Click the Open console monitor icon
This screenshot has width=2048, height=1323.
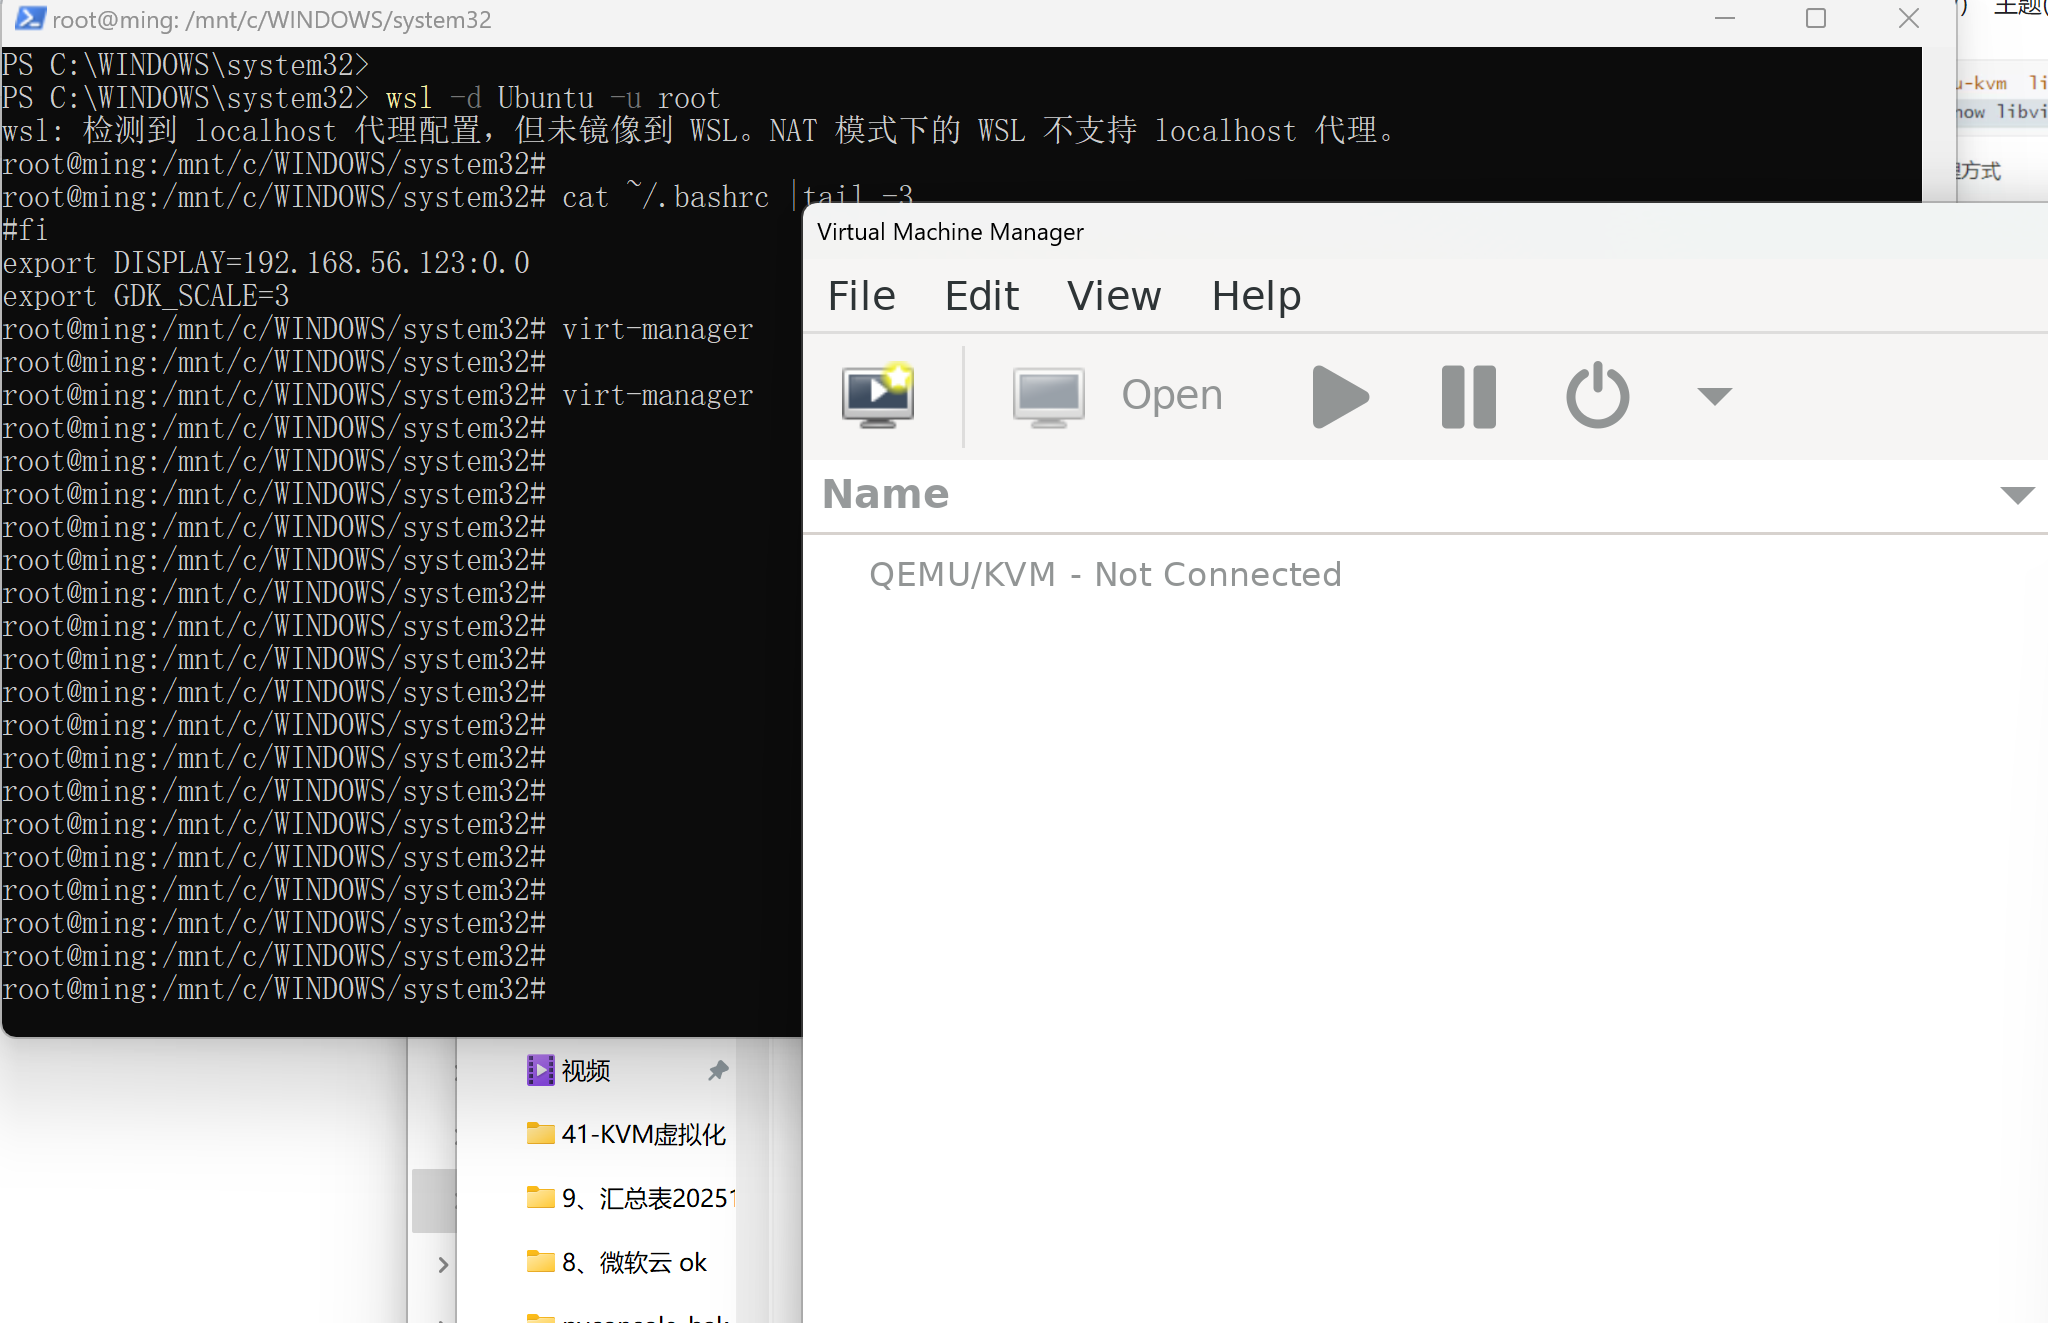[x=1047, y=396]
